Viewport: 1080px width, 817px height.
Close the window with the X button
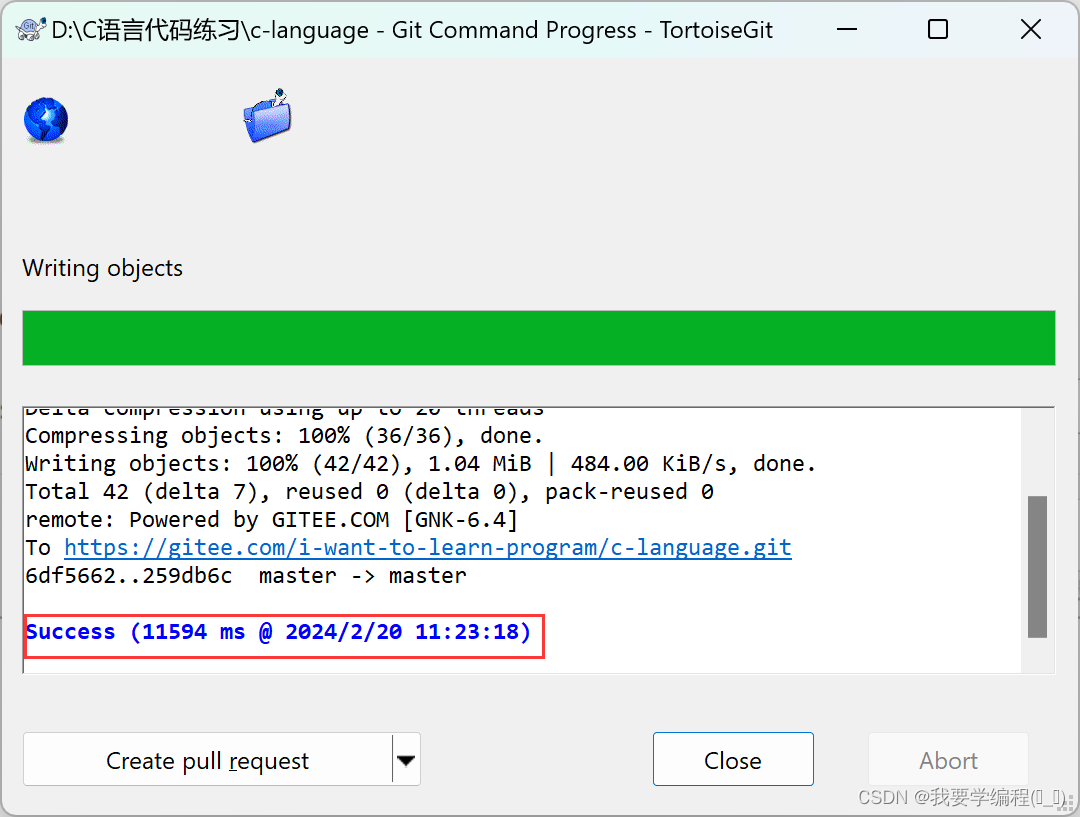(x=1030, y=30)
